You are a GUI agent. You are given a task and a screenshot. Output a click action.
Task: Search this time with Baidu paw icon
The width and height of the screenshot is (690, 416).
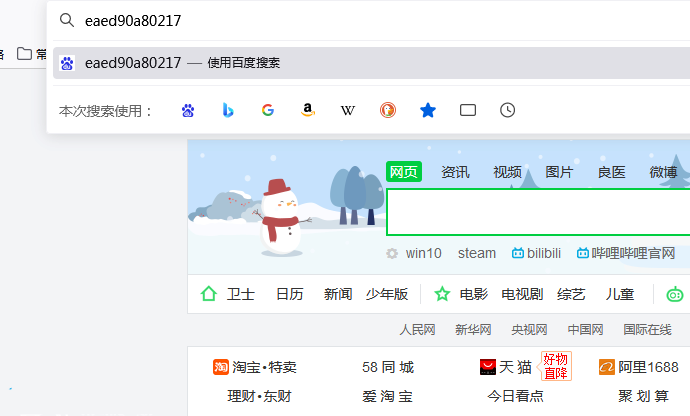tap(188, 110)
